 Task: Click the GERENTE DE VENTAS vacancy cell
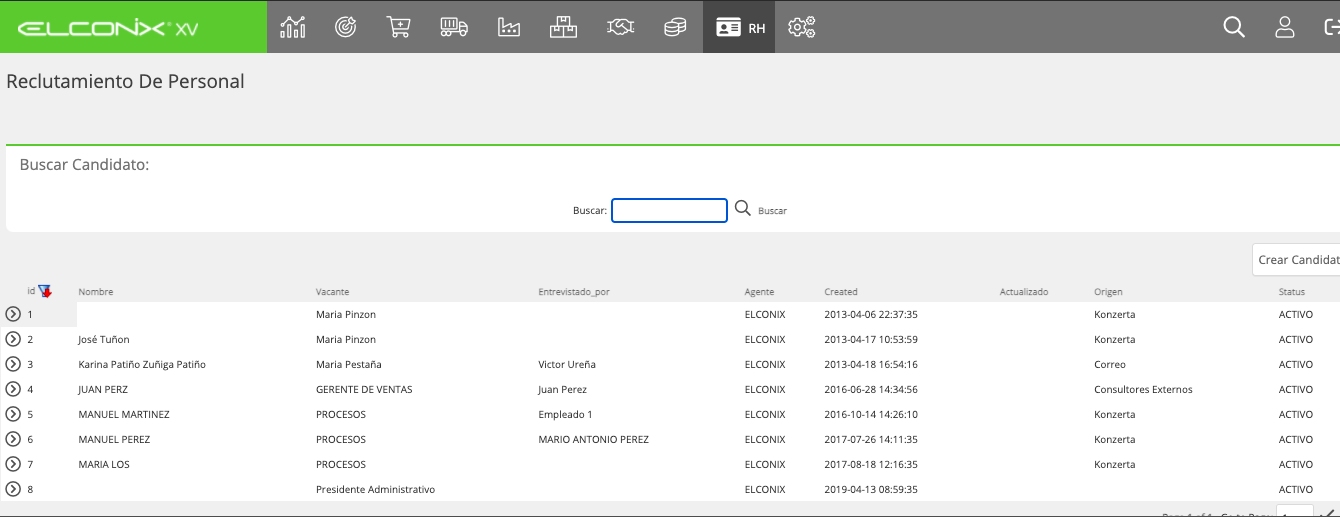(364, 390)
